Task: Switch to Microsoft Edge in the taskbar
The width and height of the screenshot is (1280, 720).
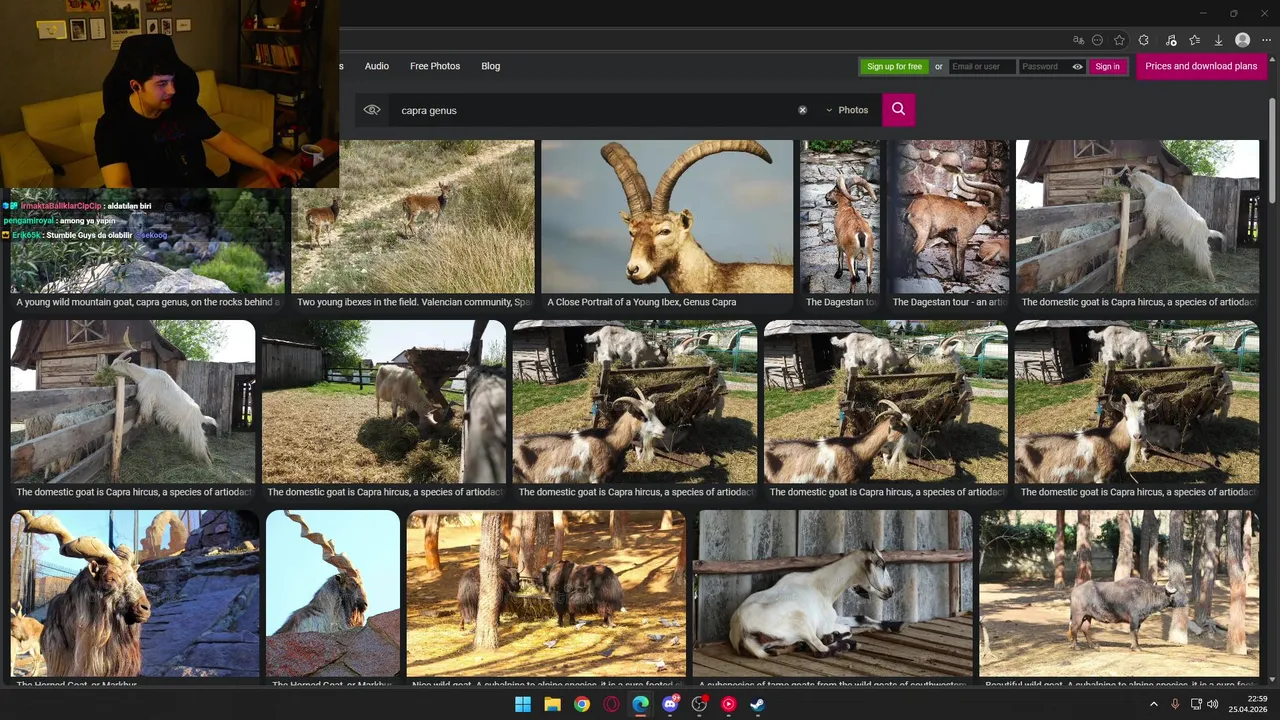Action: point(641,704)
